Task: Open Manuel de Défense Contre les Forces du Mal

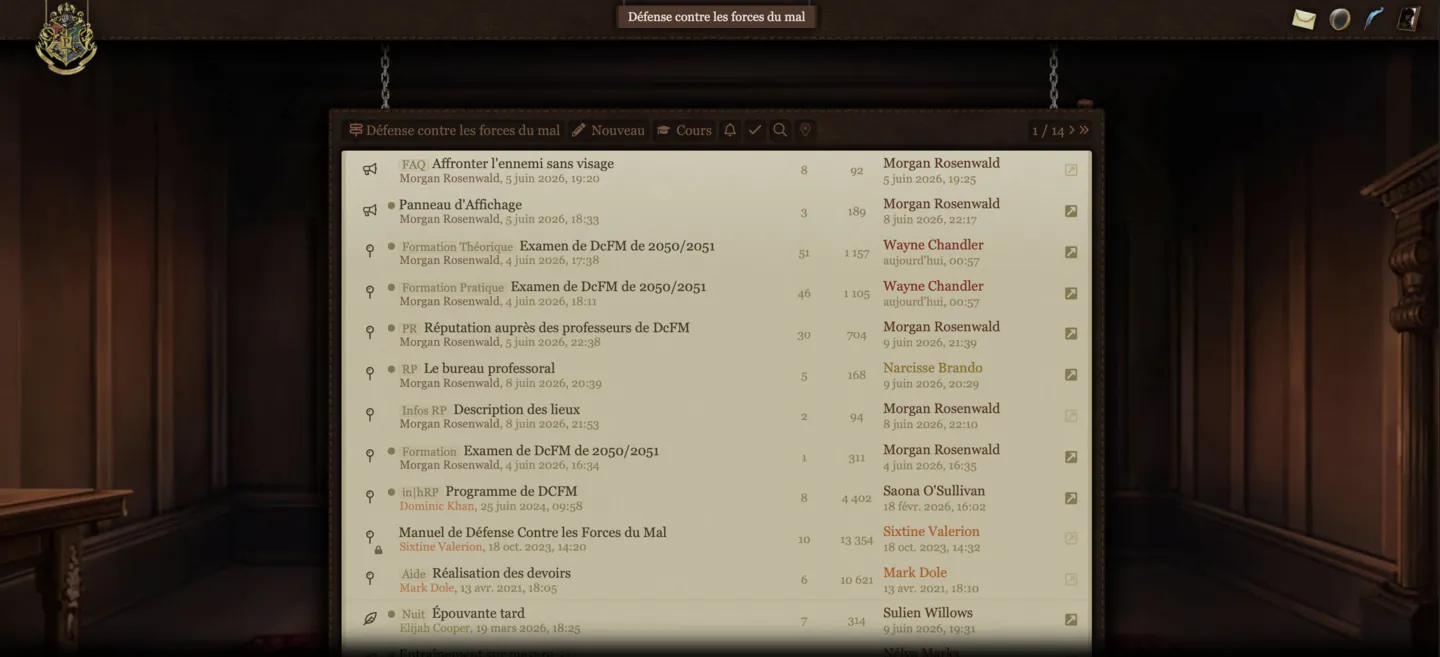Action: click(x=533, y=533)
